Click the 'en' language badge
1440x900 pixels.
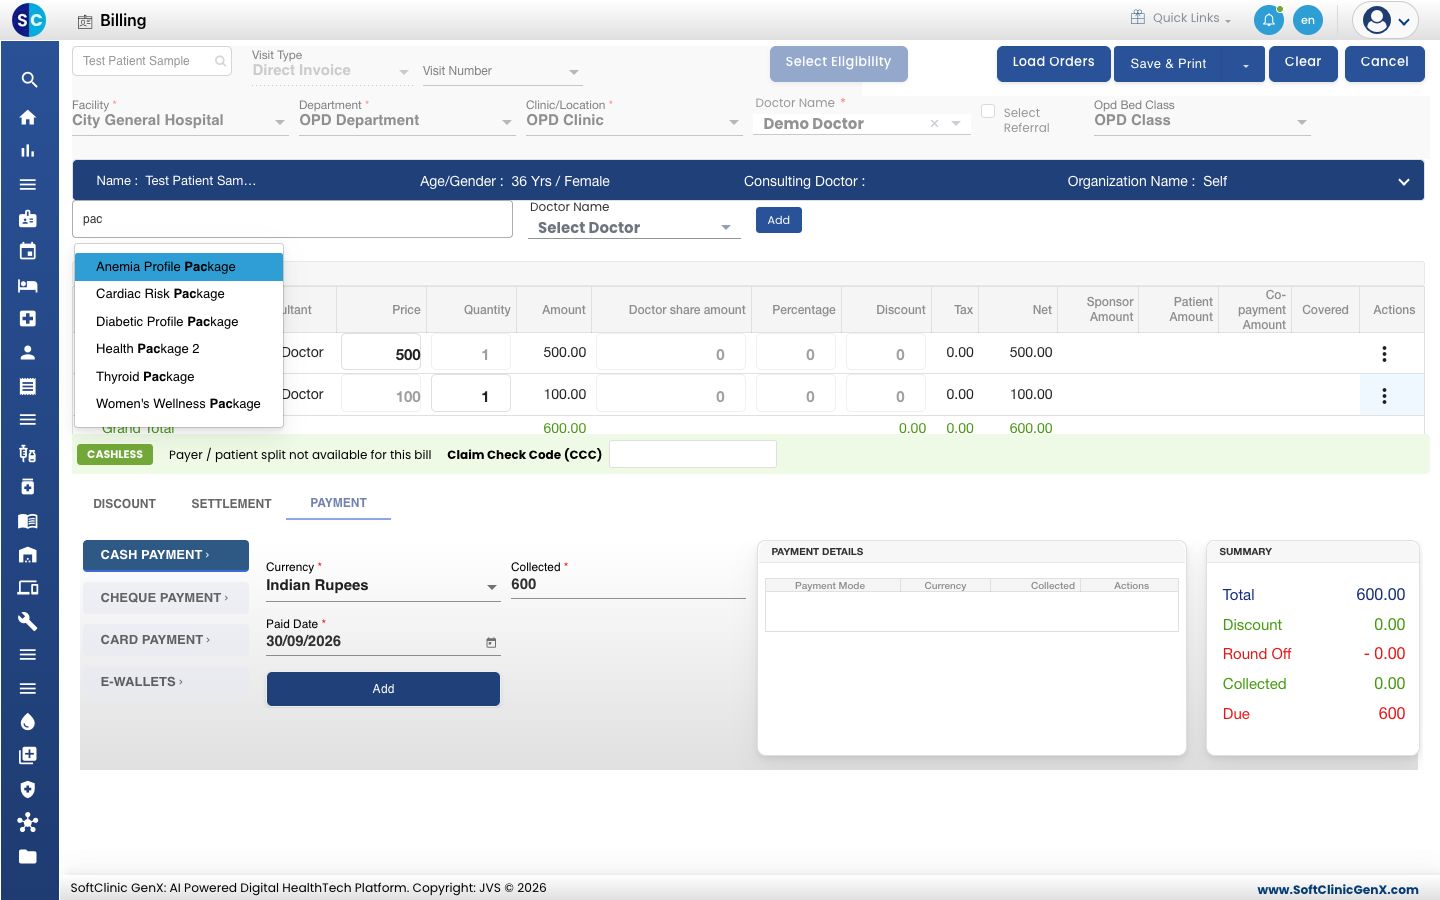pos(1308,20)
